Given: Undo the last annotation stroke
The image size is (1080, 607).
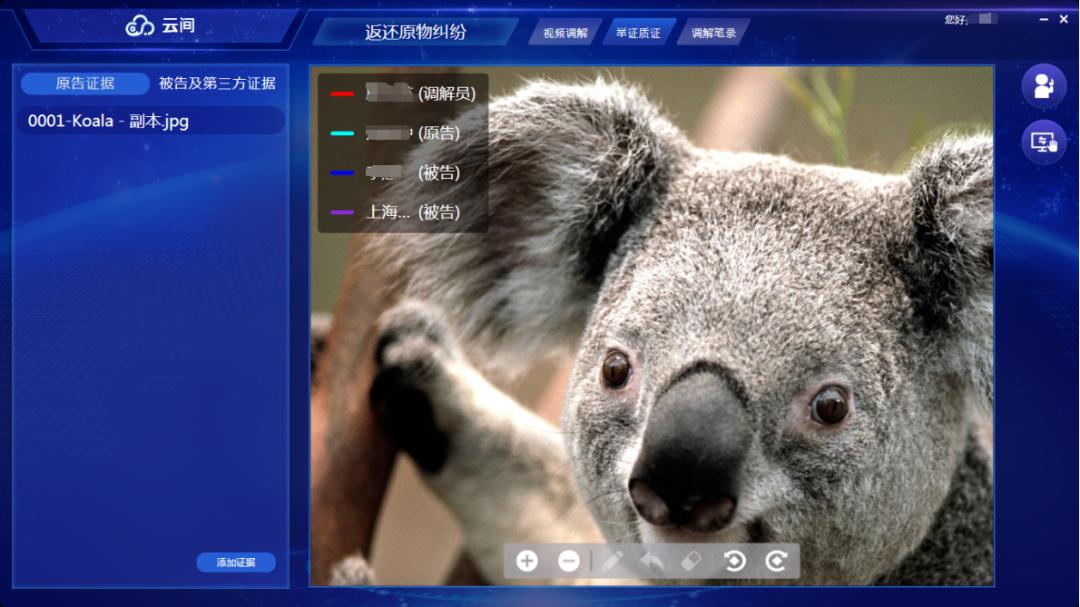Looking at the screenshot, I should [652, 561].
